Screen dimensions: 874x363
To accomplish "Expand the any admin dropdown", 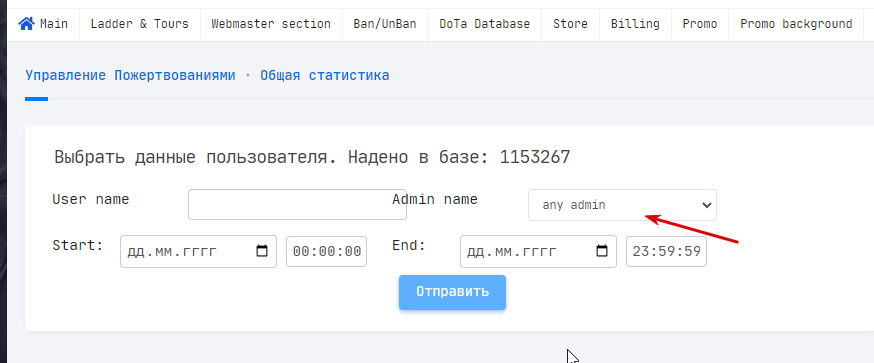I will (622, 205).
